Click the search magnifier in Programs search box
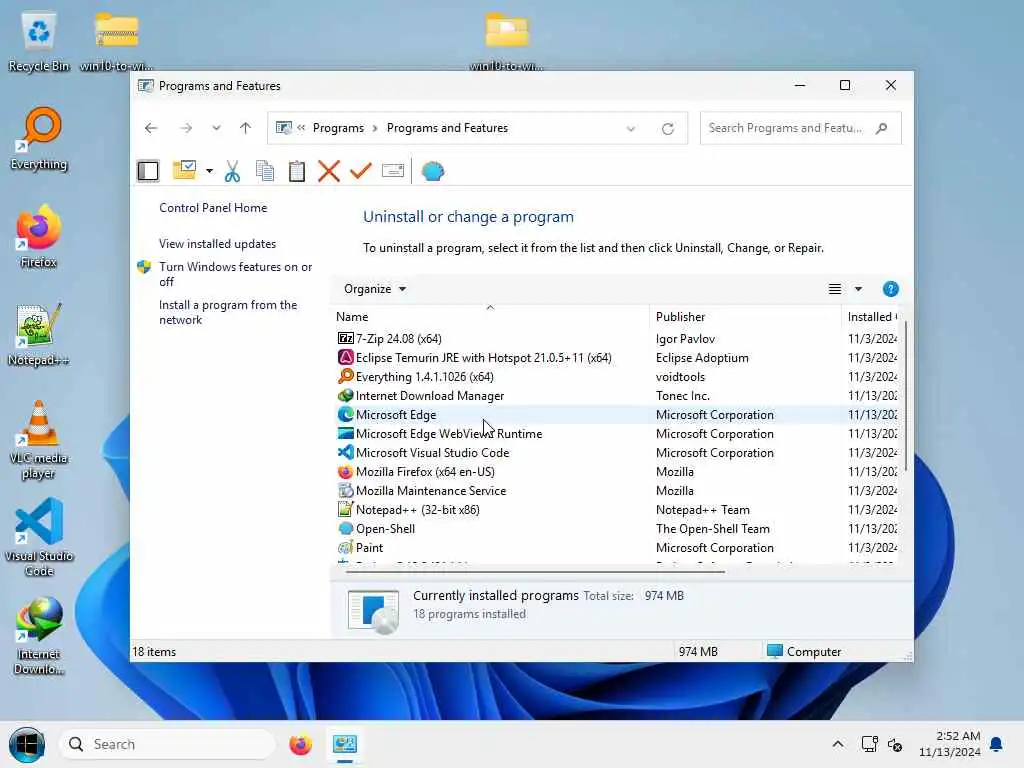Viewport: 1024px width, 768px height. click(x=882, y=128)
